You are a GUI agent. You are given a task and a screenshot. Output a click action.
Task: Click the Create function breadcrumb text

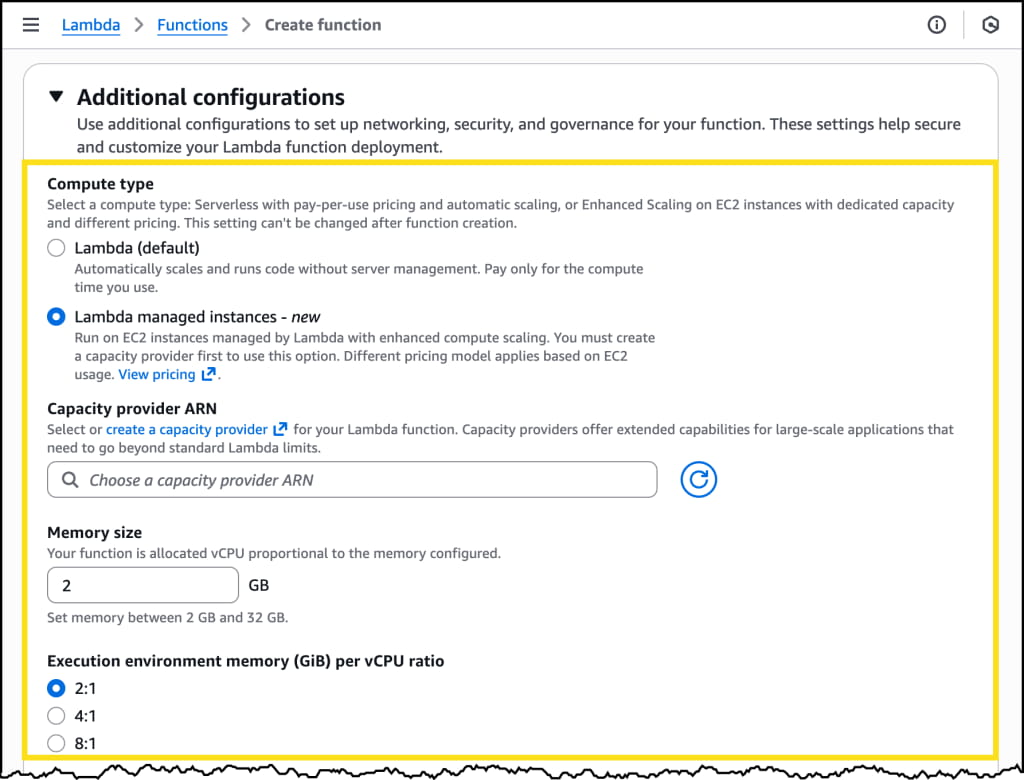pos(322,25)
